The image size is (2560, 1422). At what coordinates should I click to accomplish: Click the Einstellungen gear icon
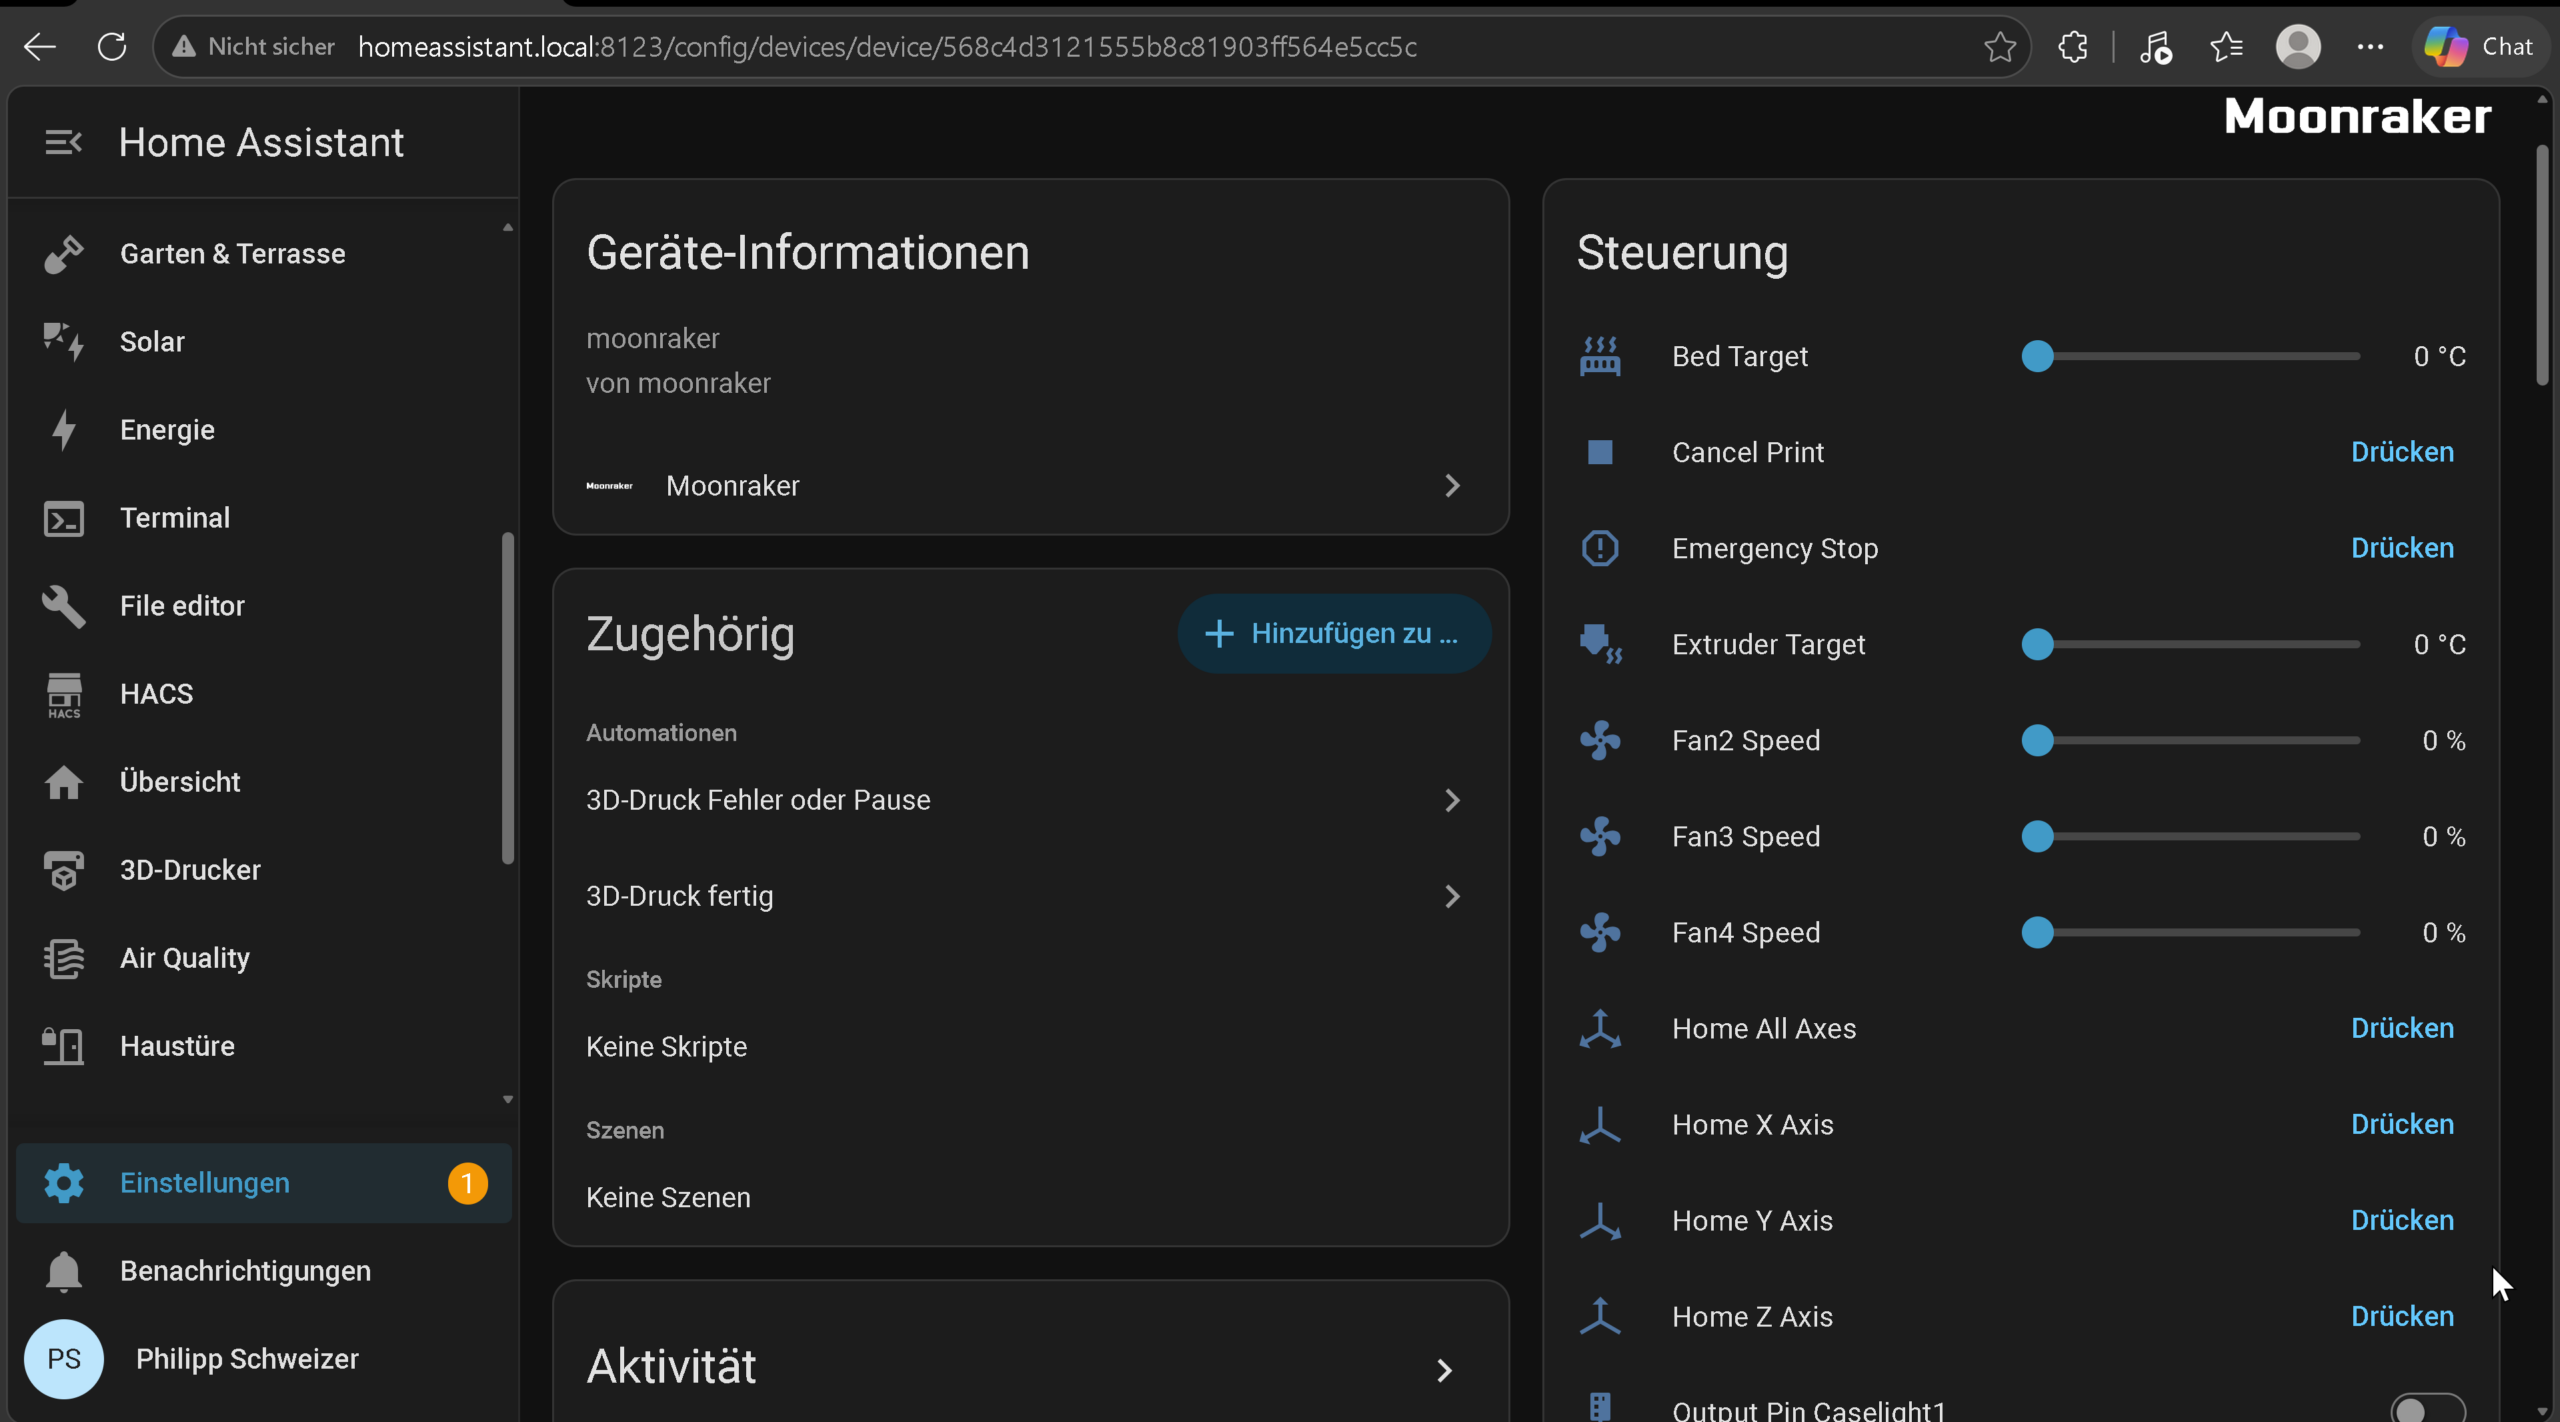coord(63,1183)
